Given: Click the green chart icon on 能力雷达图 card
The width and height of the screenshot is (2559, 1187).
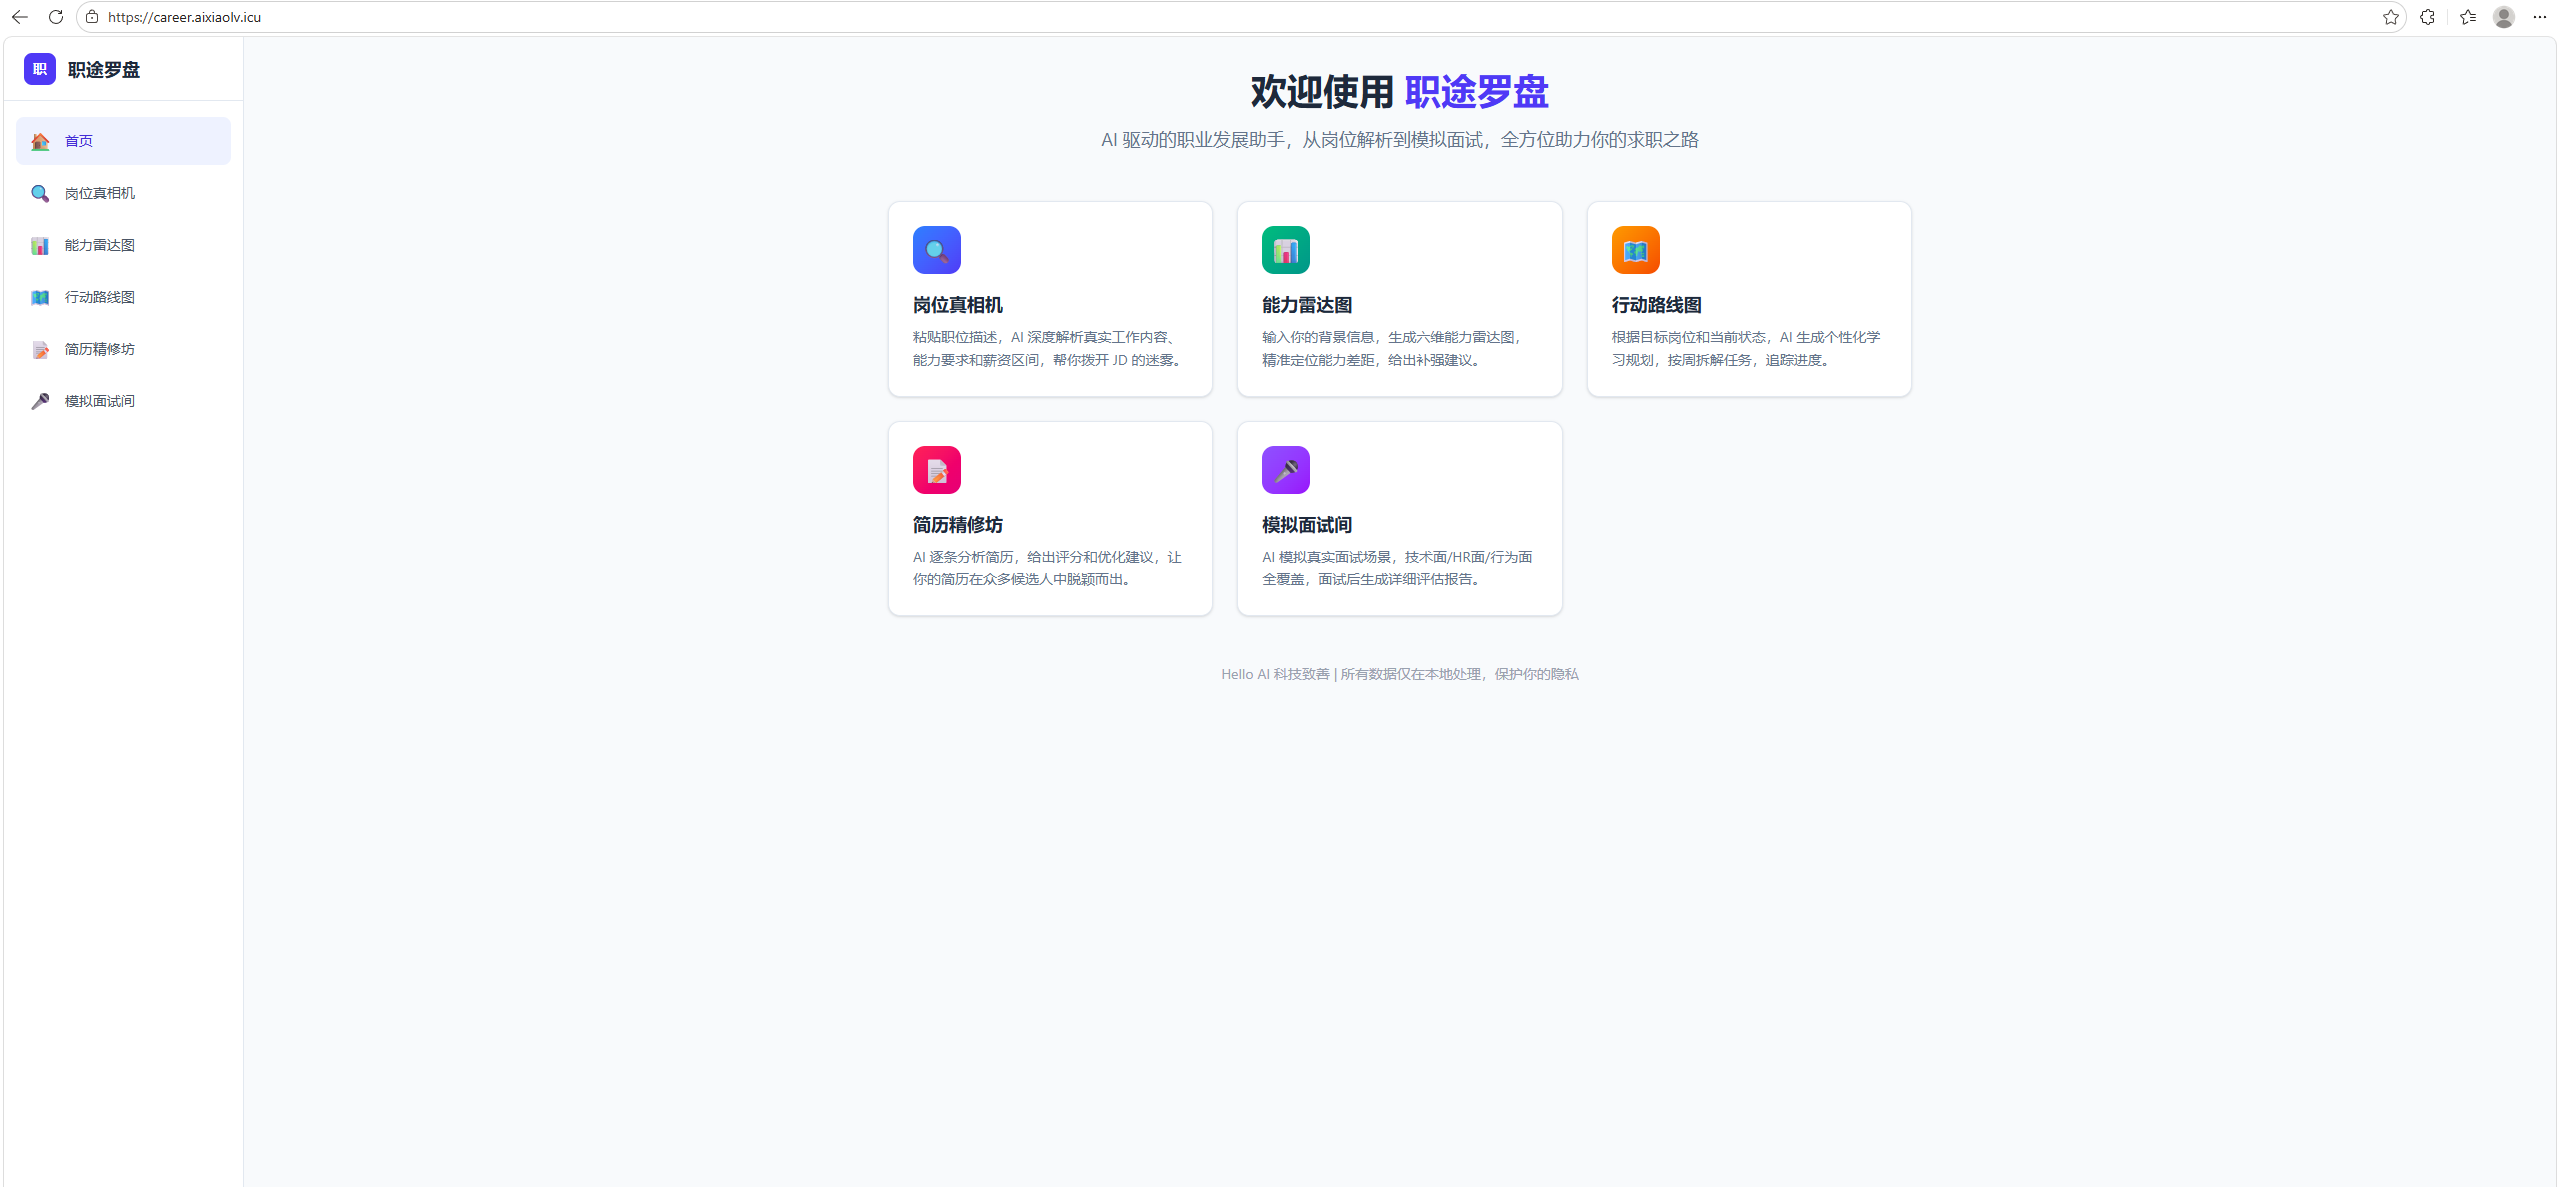Looking at the screenshot, I should click(1285, 250).
